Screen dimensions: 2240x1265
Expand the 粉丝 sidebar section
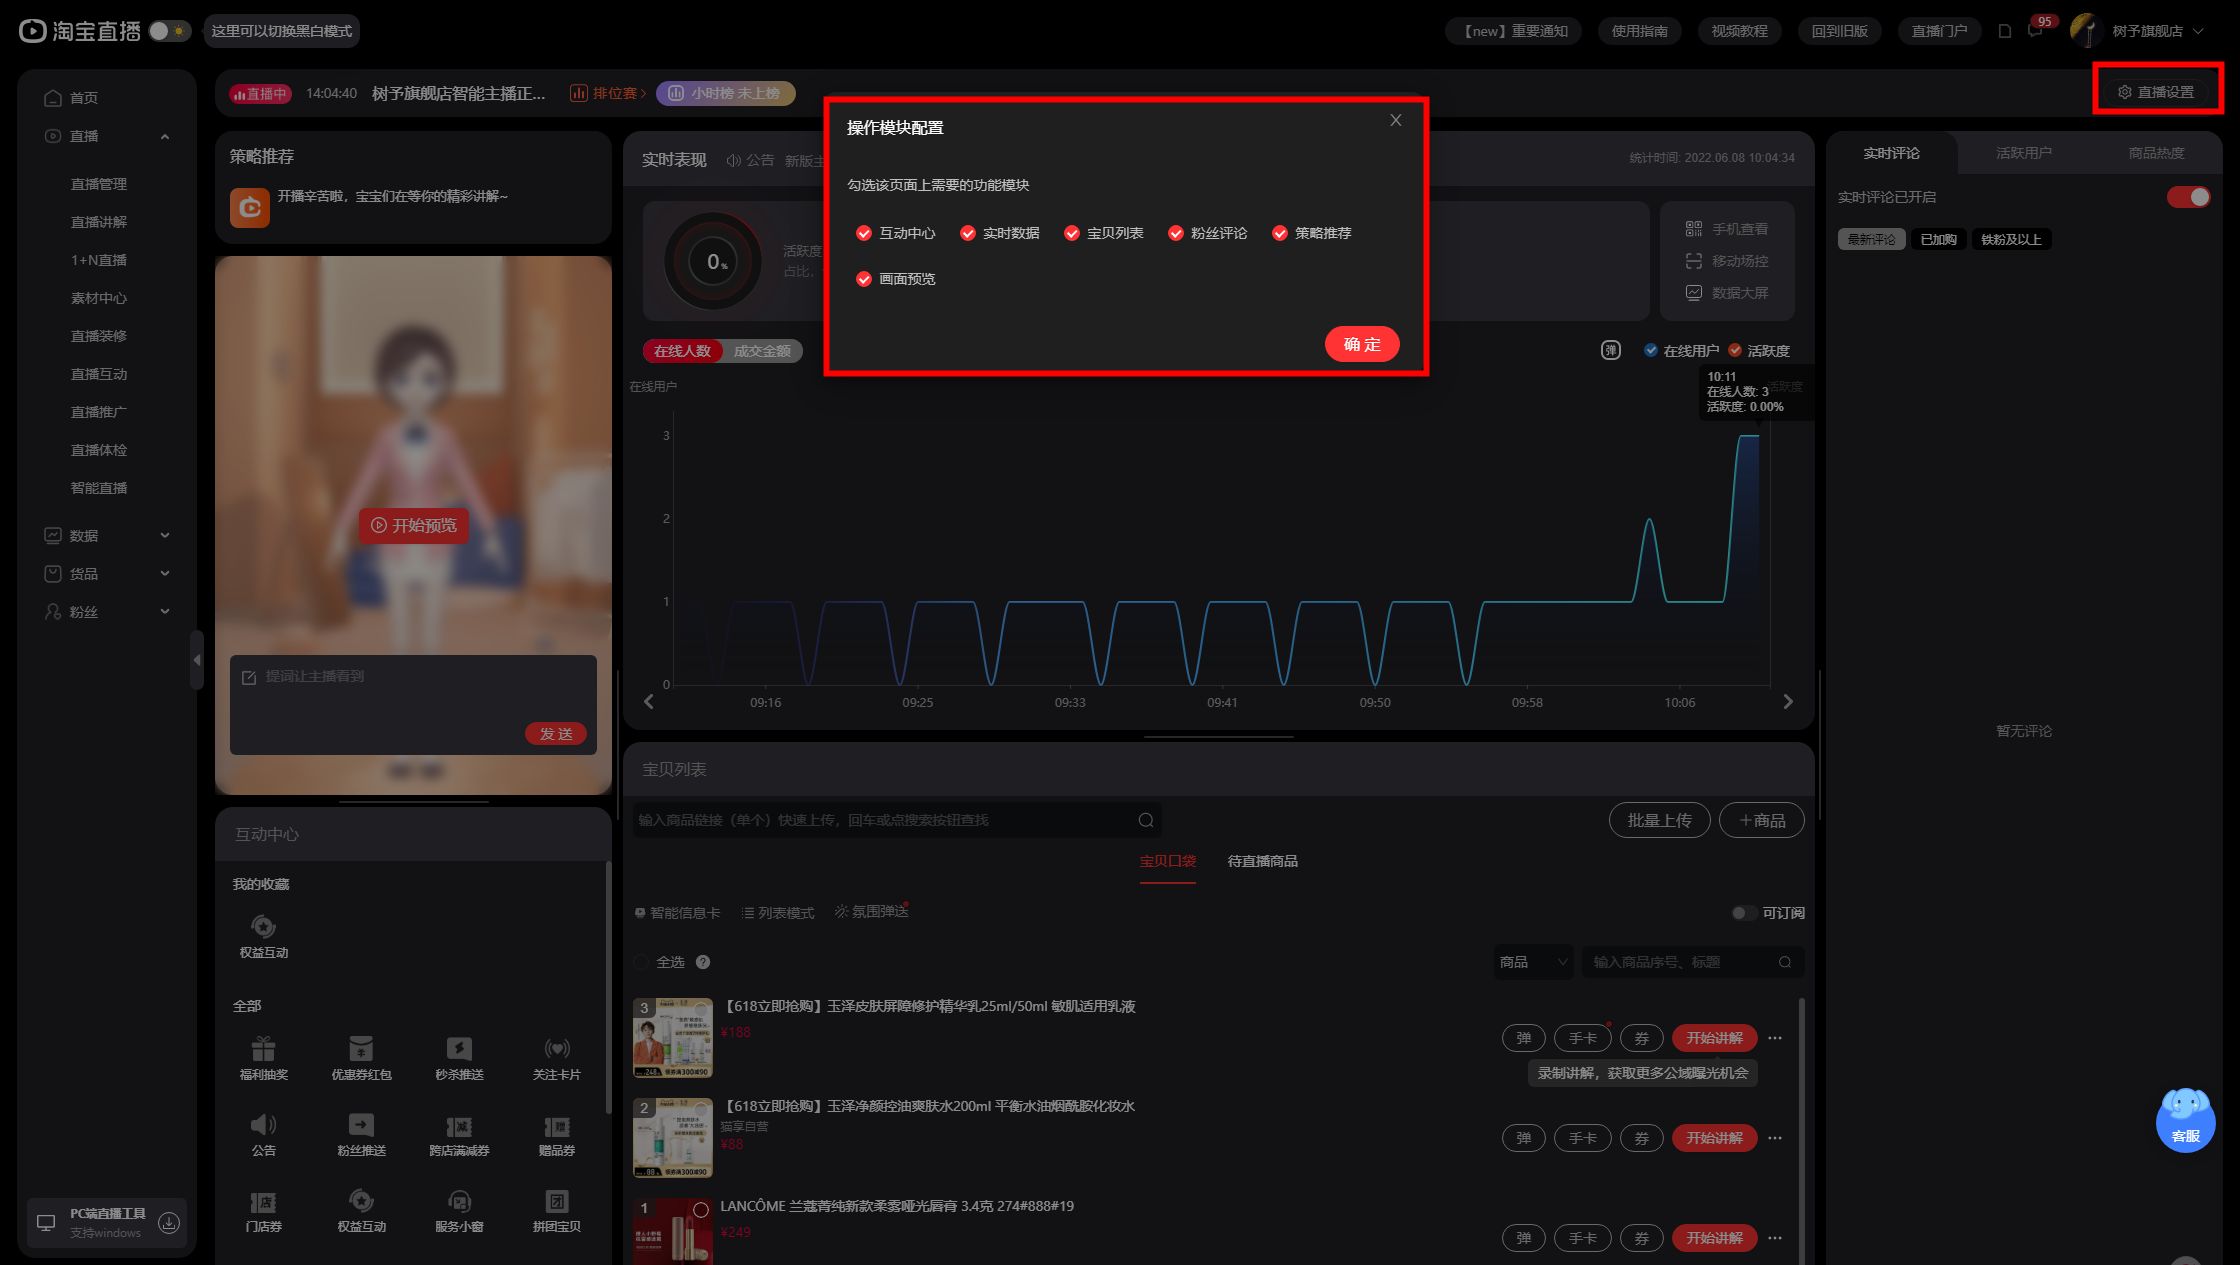pyautogui.click(x=106, y=612)
